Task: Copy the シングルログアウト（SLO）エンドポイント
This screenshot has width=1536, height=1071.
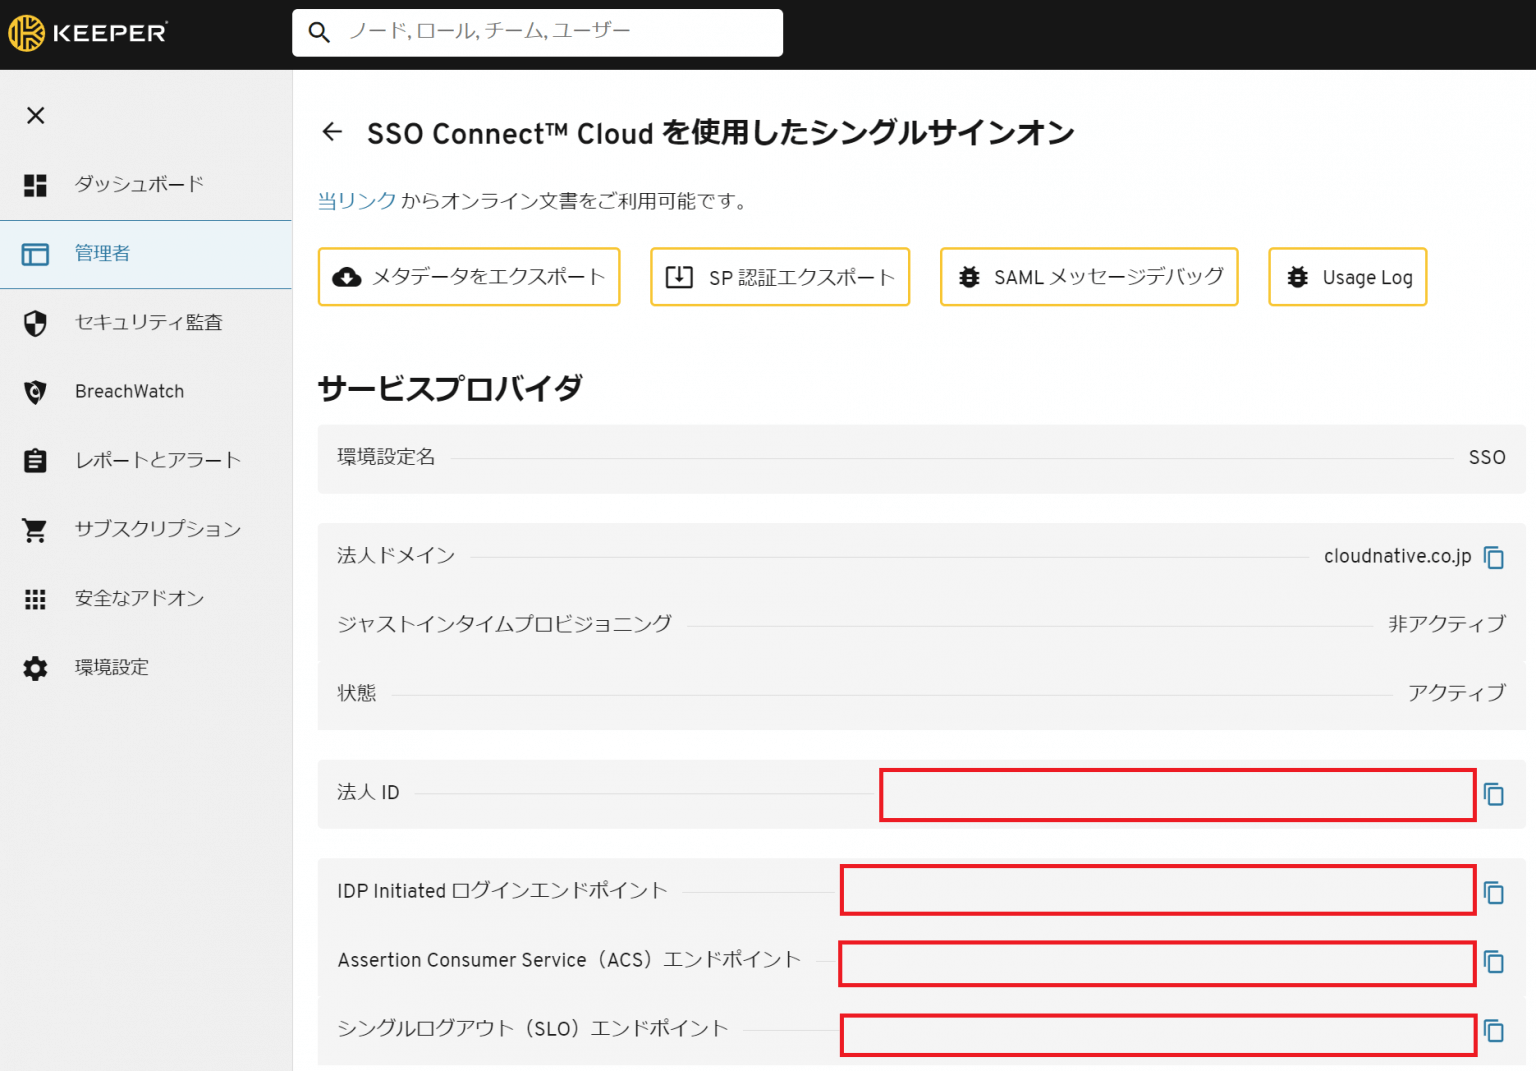Action: point(1494,1032)
